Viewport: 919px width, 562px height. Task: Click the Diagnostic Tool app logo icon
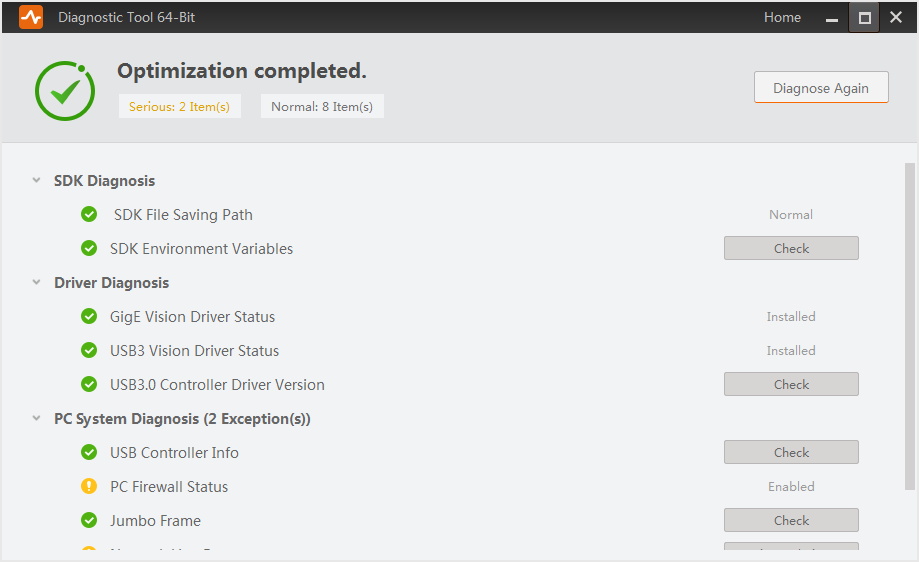tap(31, 17)
